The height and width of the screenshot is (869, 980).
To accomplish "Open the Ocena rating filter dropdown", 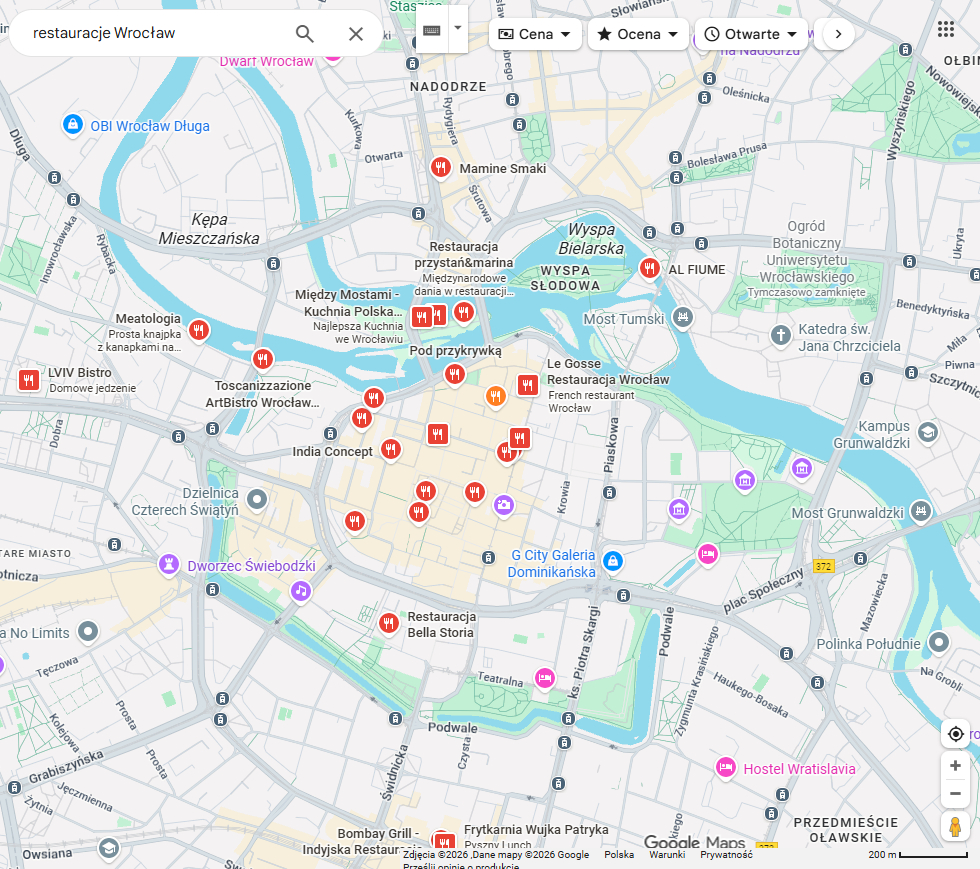I will [x=636, y=33].
